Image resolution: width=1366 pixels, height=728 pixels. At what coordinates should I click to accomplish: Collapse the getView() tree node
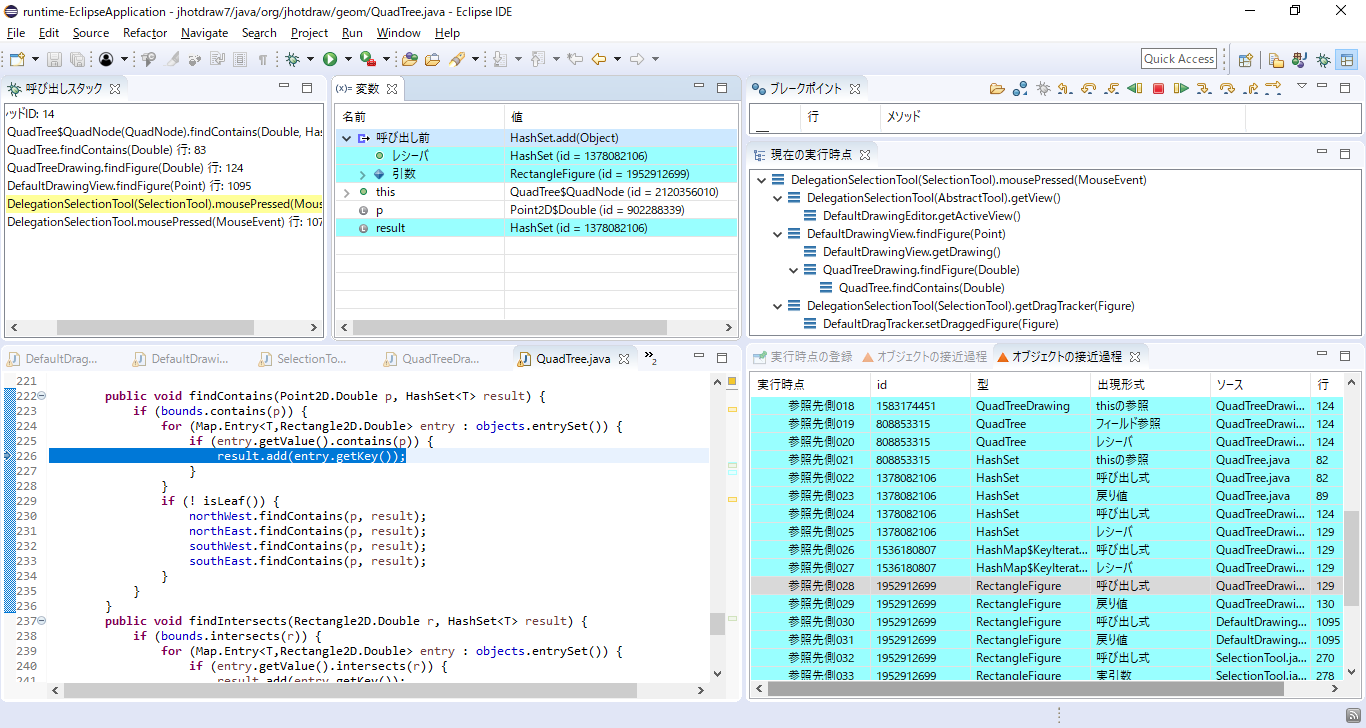coord(778,198)
